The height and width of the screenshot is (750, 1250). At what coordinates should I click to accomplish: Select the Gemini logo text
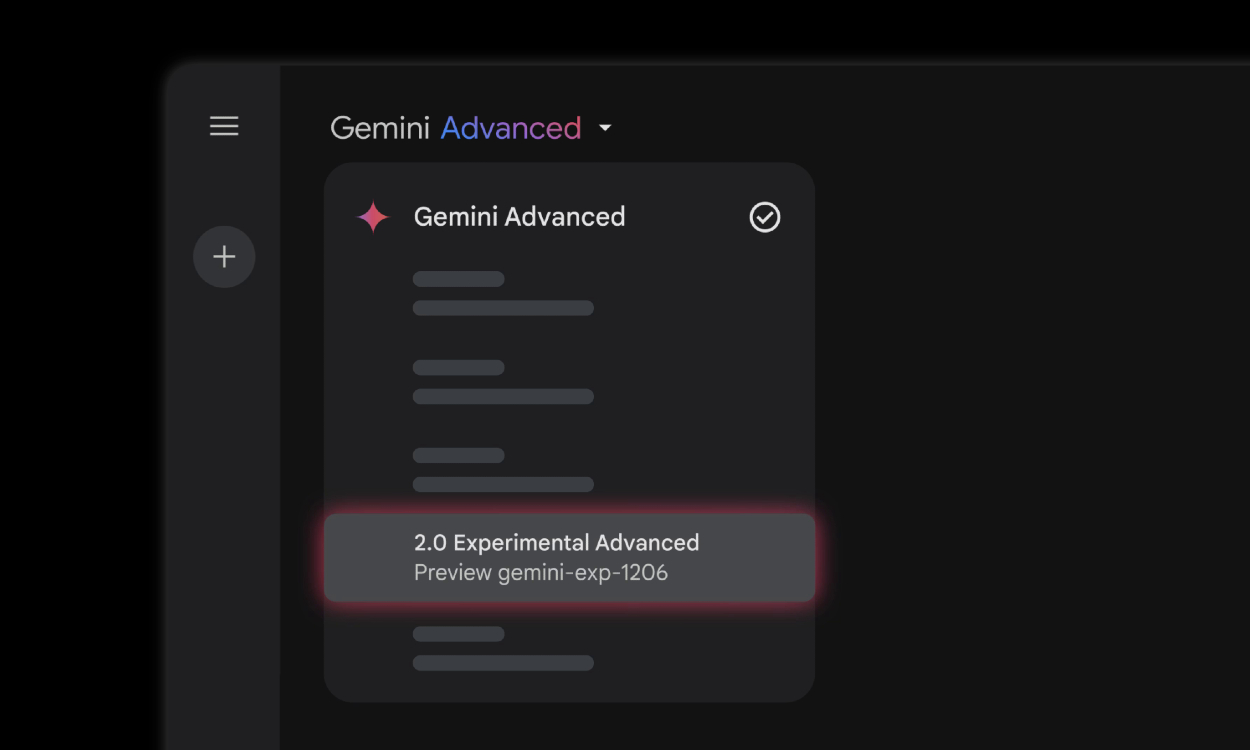pyautogui.click(x=380, y=128)
